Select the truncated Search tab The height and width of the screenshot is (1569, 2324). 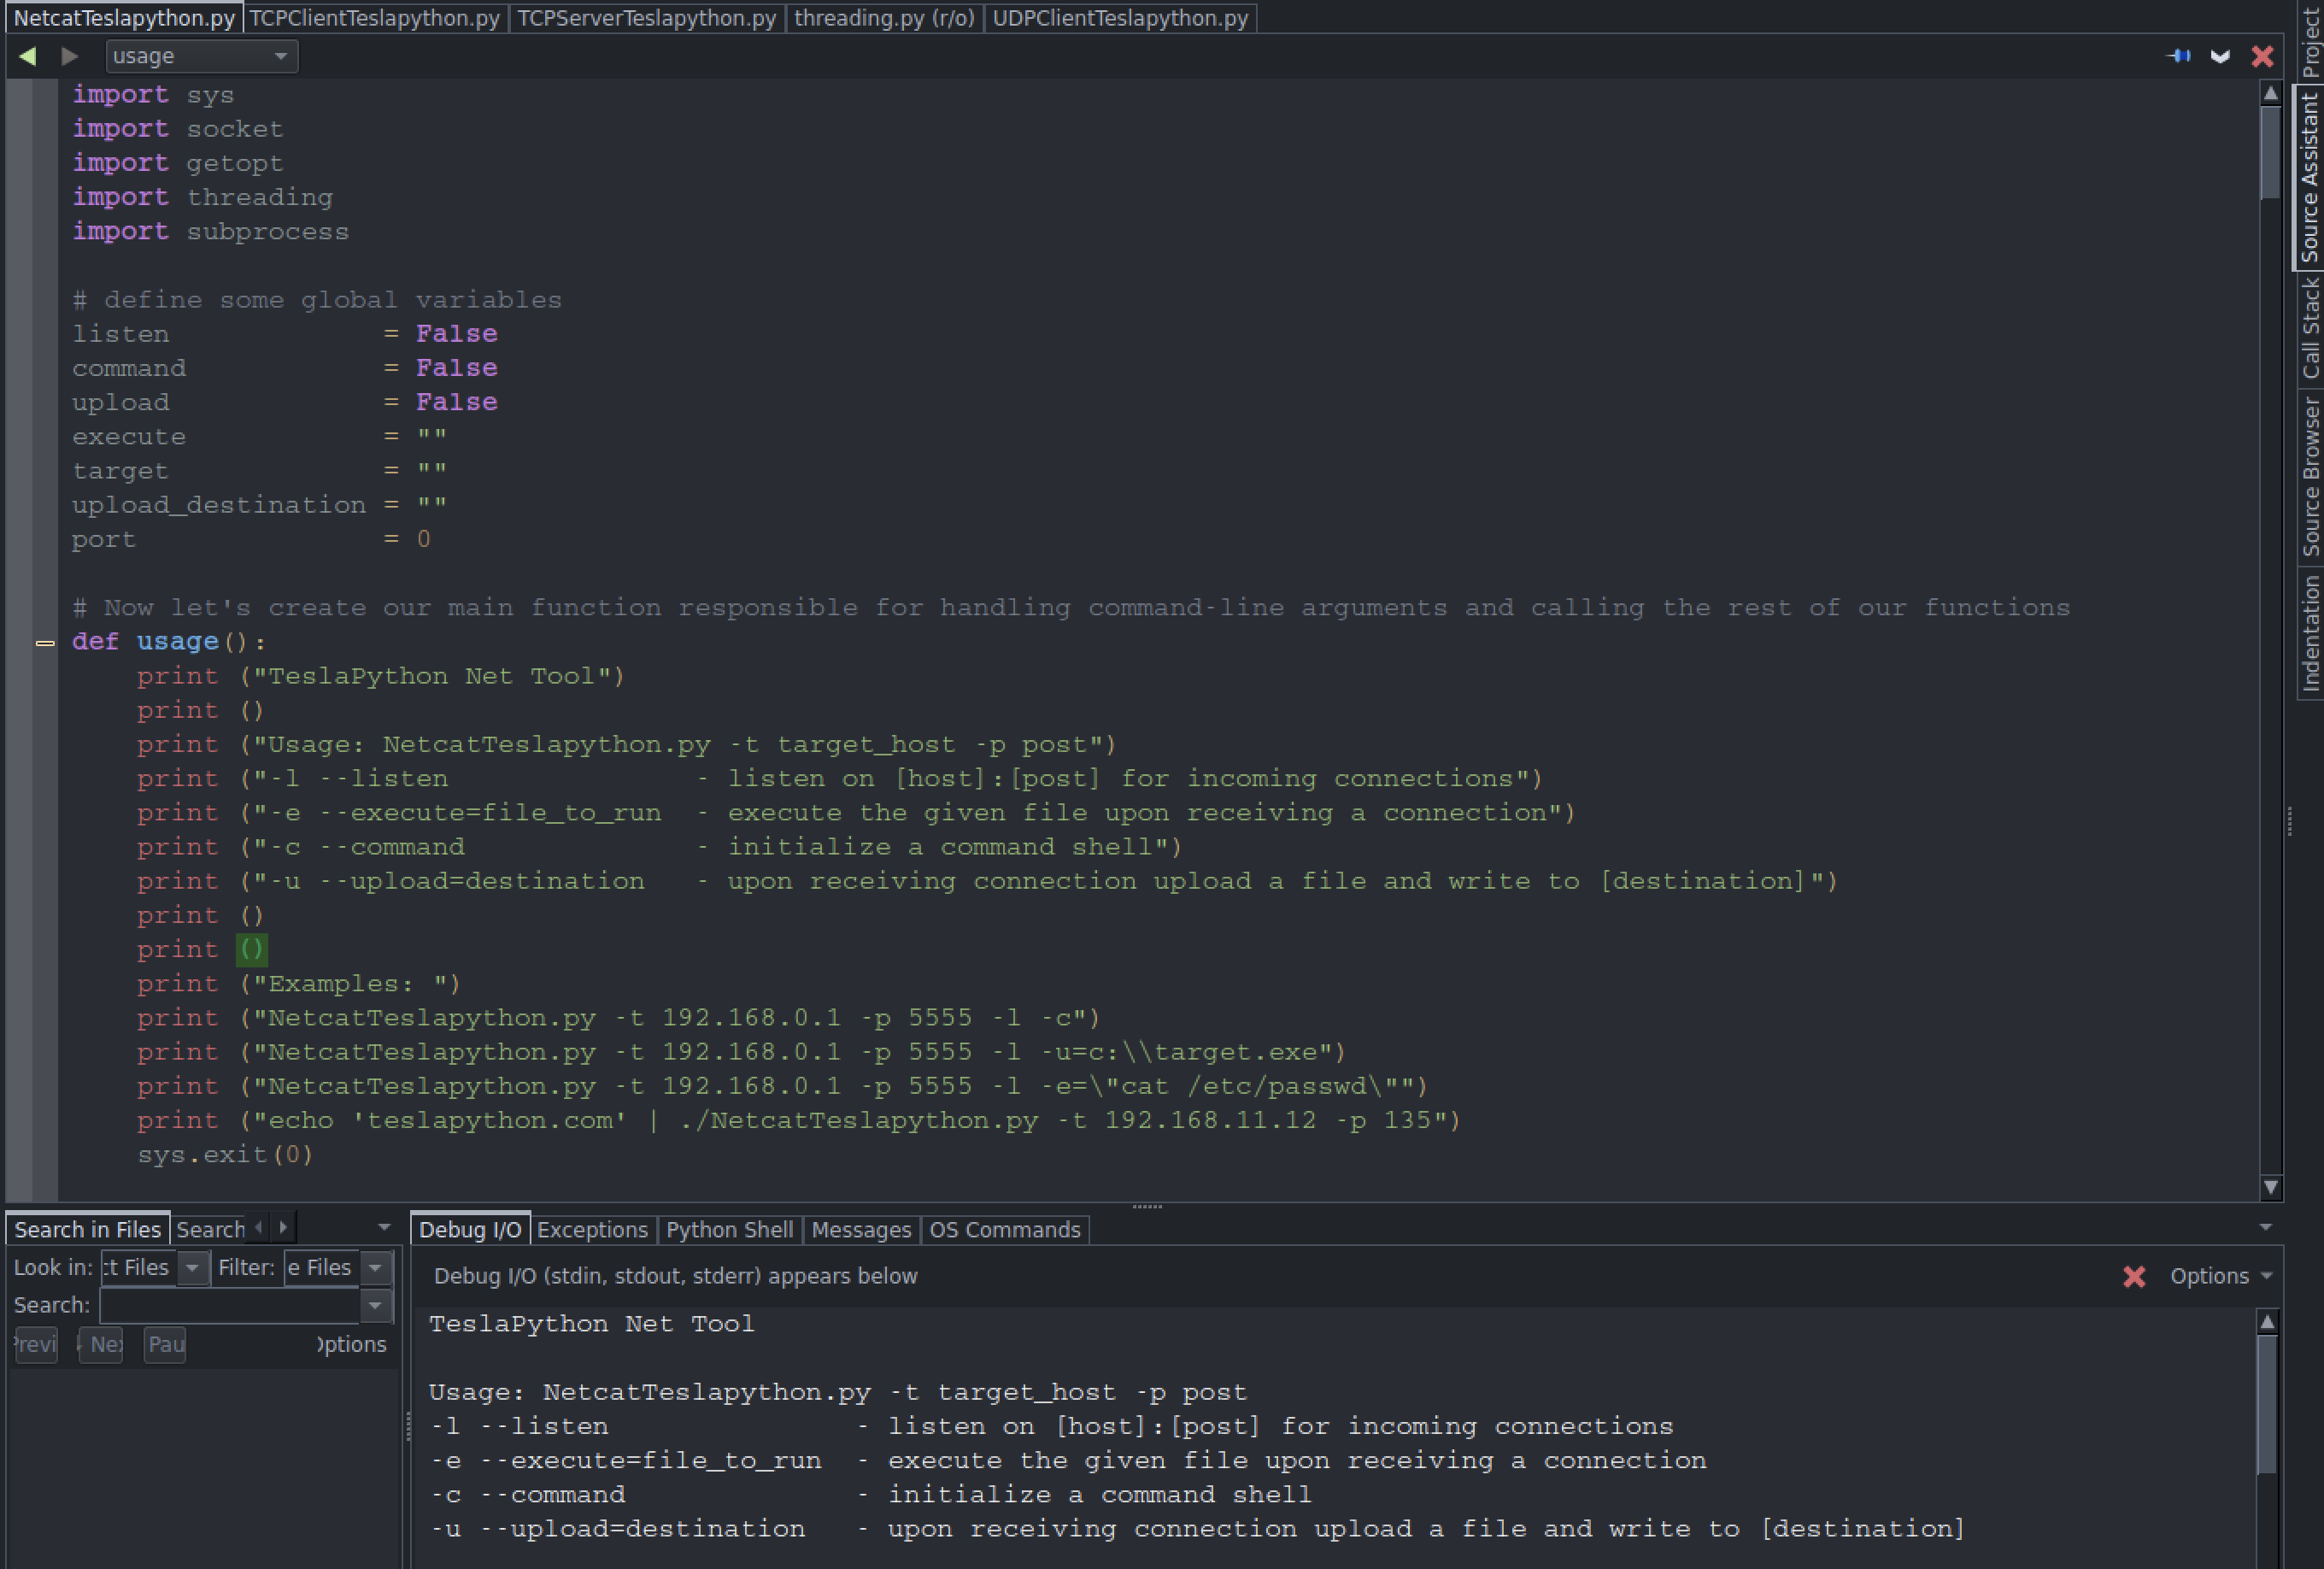210,1229
